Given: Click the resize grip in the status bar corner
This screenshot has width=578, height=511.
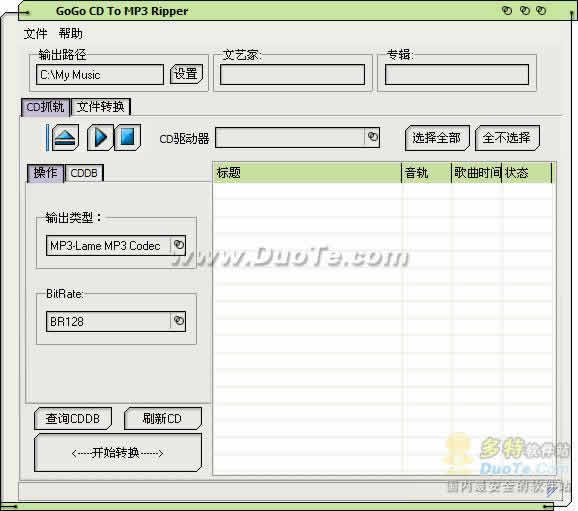Looking at the screenshot, I should (x=551, y=490).
